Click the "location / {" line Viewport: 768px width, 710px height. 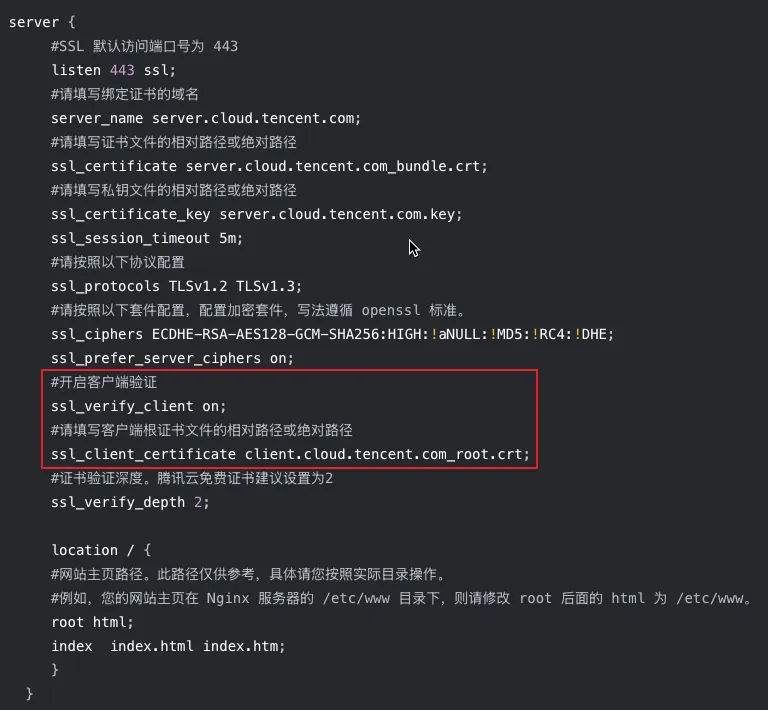(101, 550)
